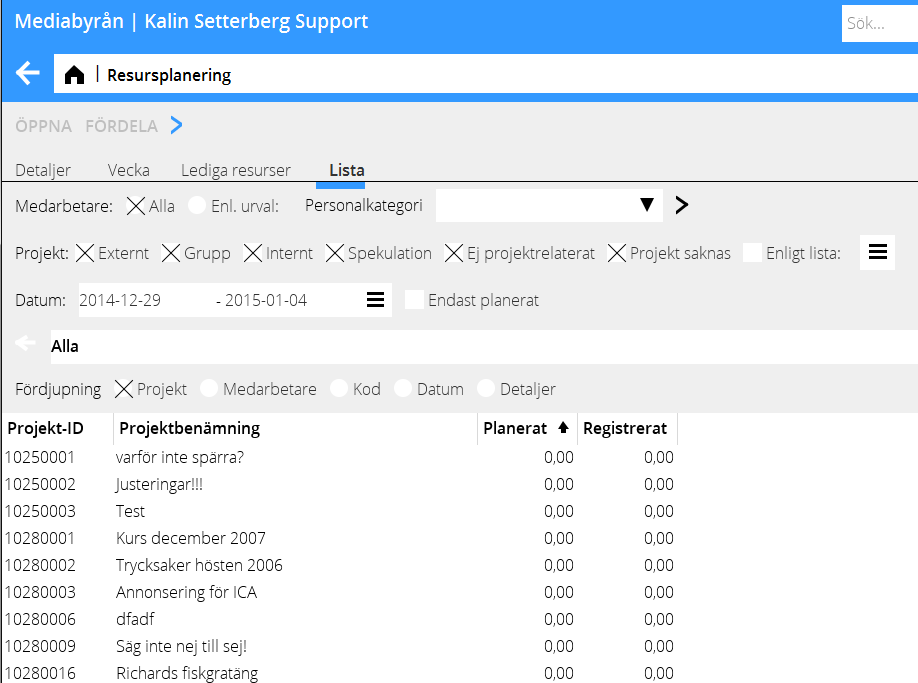Viewport: 918px width, 683px height.
Task: Open the Enligt lista hamburger menu
Action: point(877,253)
